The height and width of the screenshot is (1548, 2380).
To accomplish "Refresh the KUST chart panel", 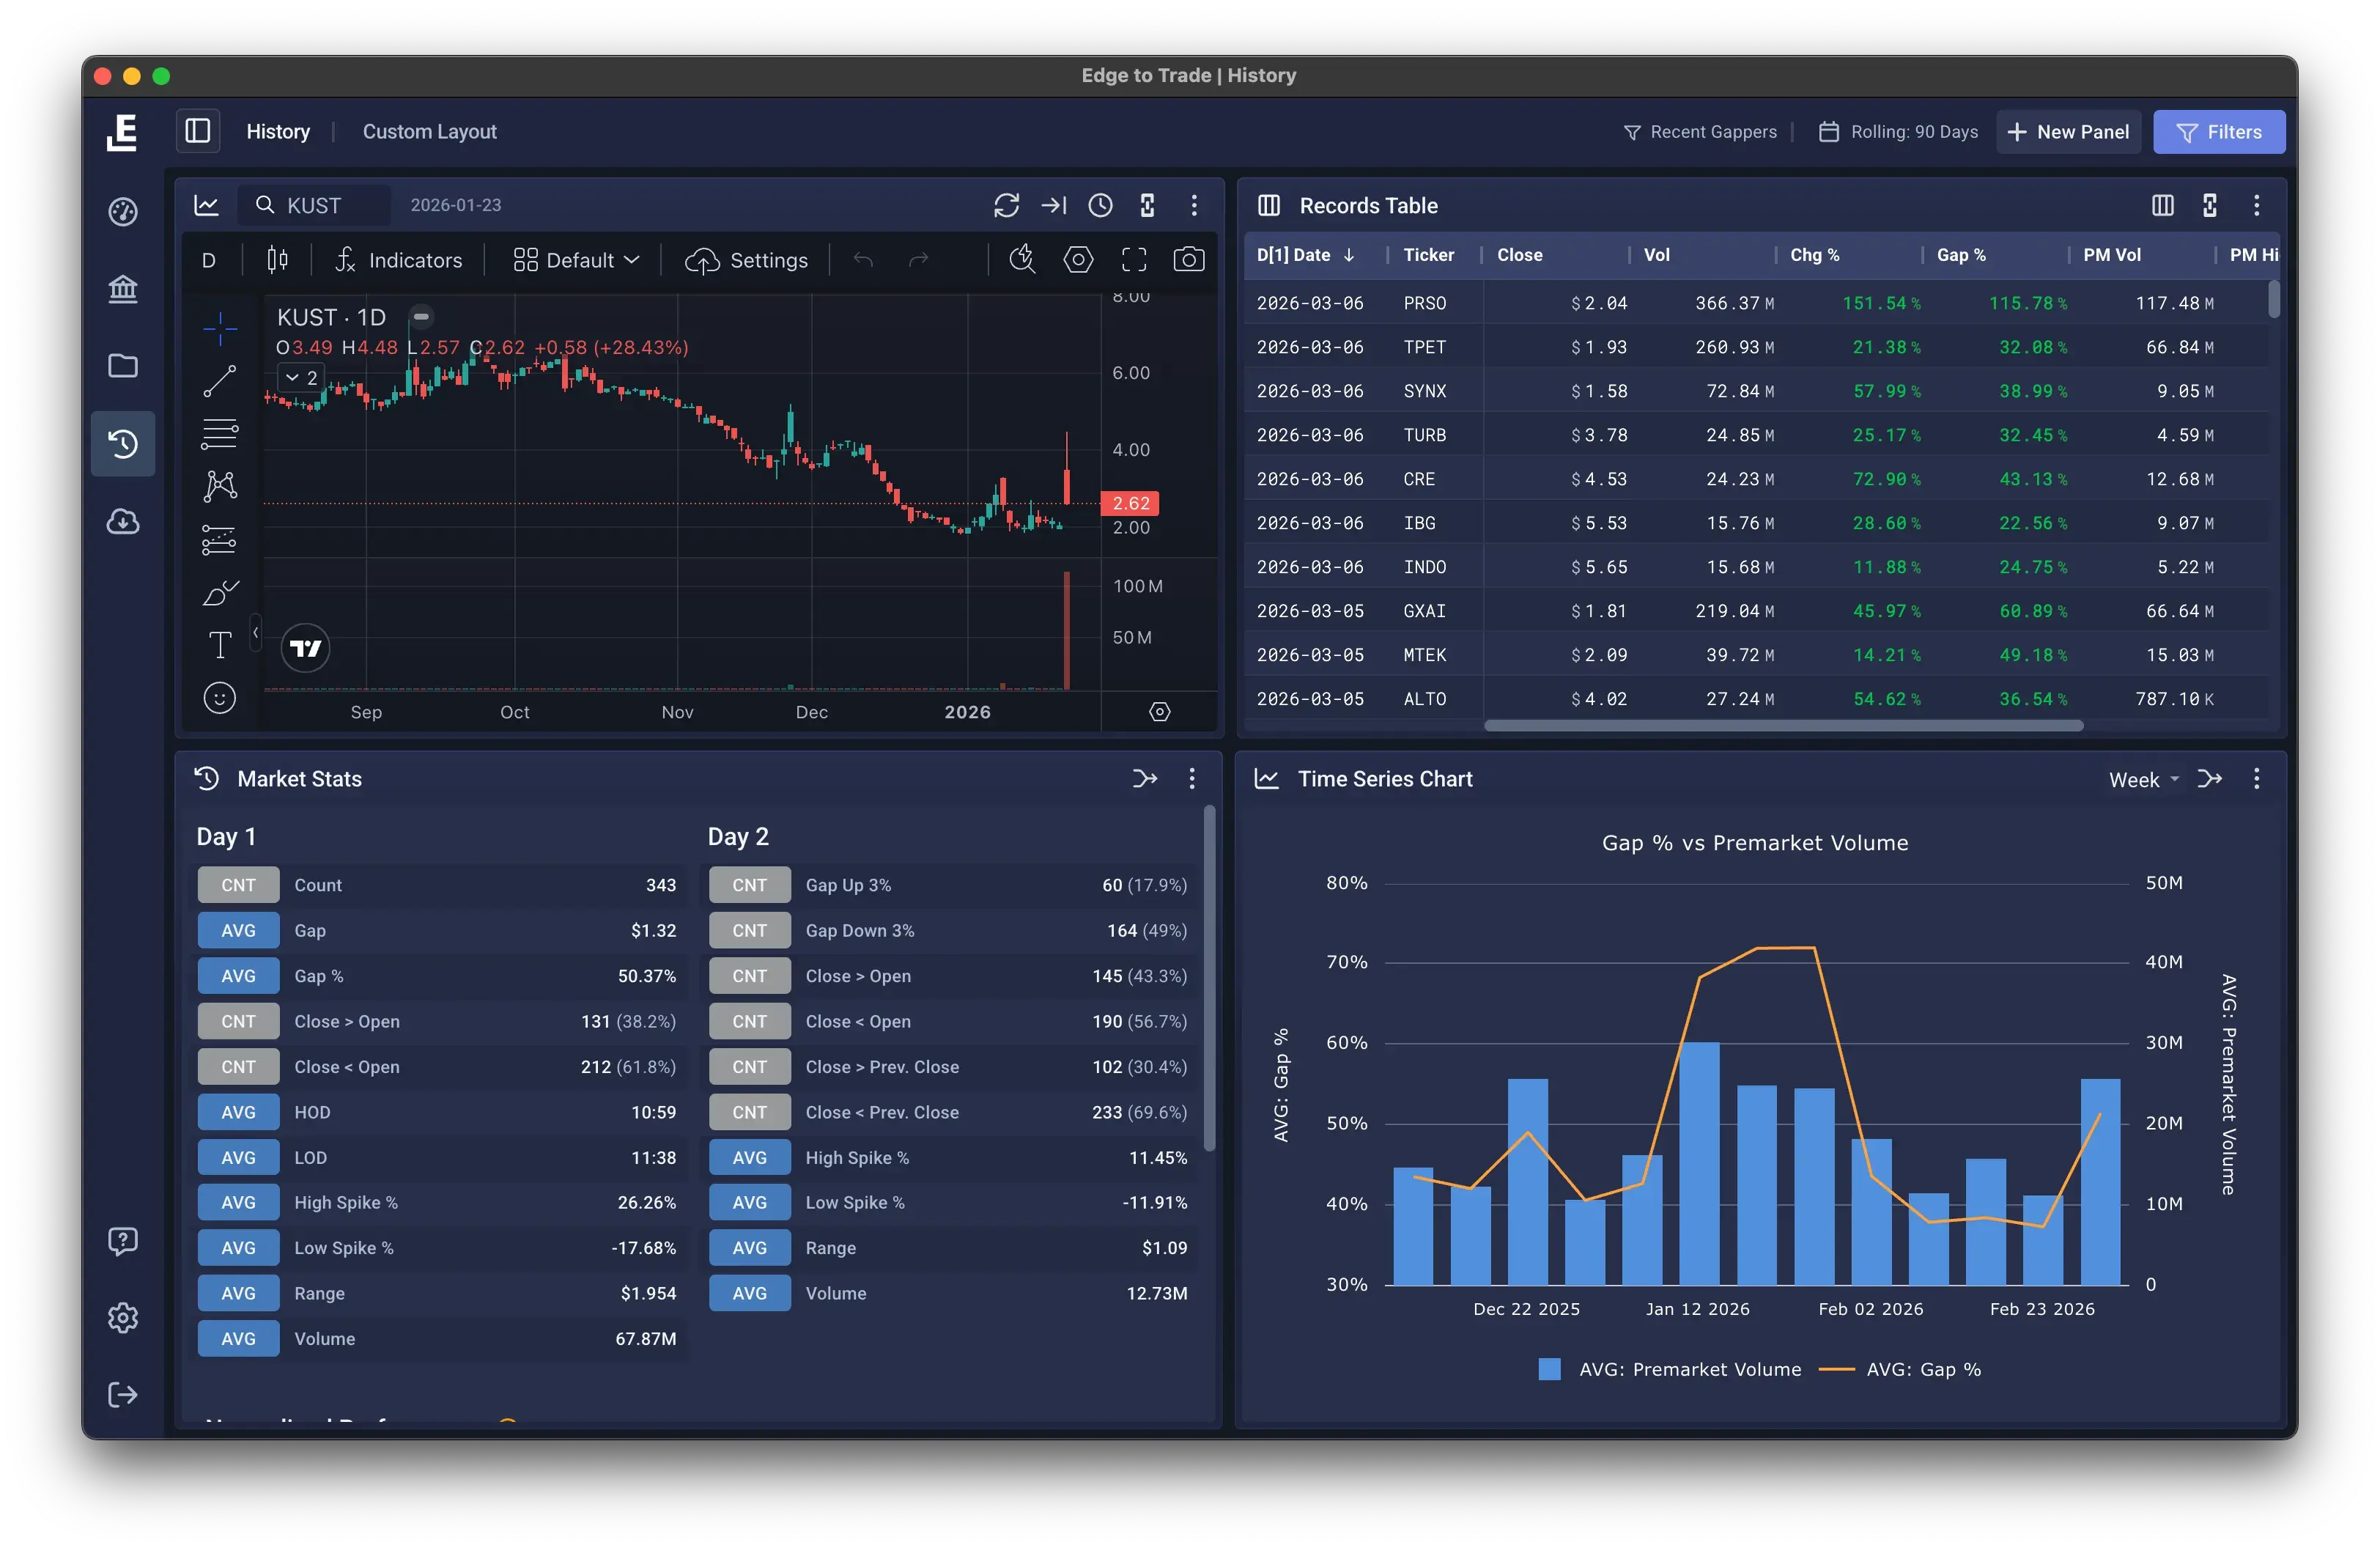I will [x=1006, y=205].
